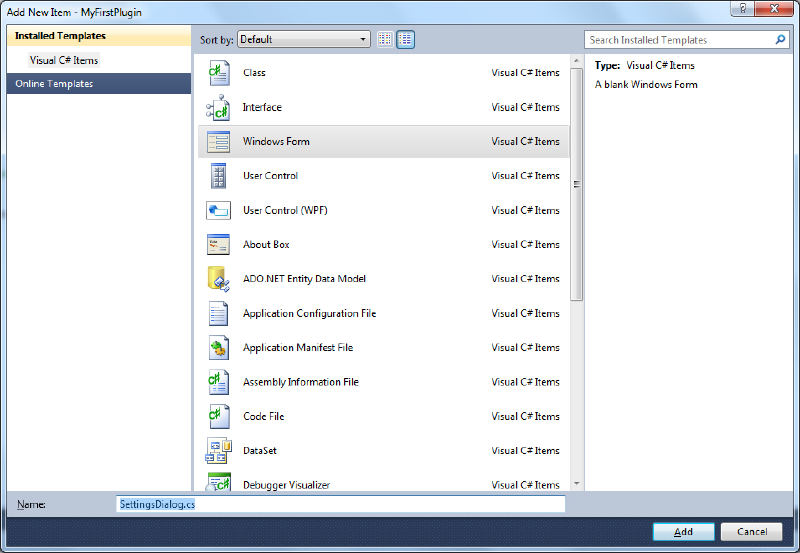Open the Sort by Default dropdown

304,39
